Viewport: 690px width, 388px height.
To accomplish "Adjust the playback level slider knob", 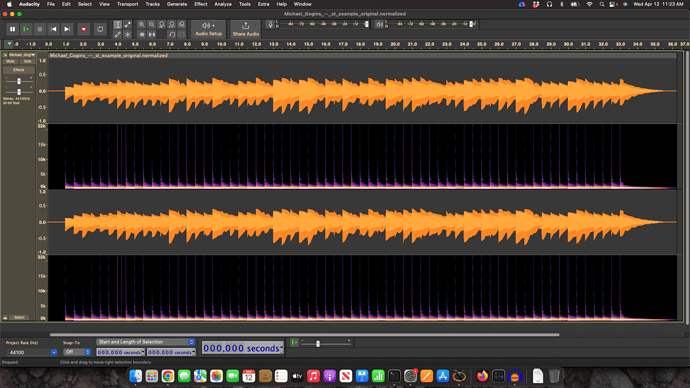I will 471,25.
